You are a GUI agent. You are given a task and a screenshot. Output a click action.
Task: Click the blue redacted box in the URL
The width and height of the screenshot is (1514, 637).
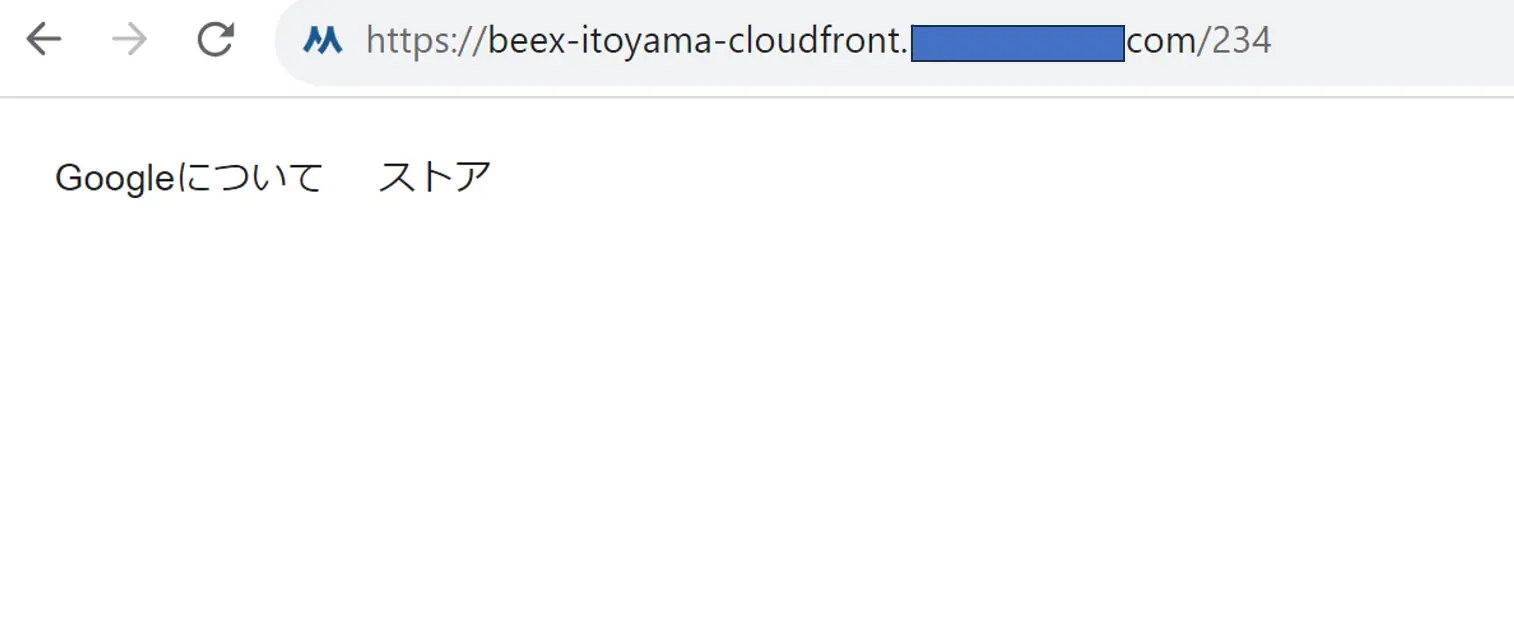1018,44
